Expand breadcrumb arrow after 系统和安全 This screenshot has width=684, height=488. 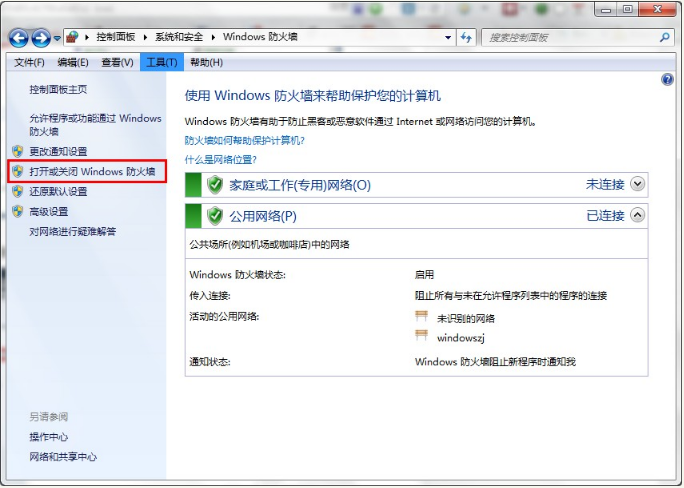tap(213, 38)
